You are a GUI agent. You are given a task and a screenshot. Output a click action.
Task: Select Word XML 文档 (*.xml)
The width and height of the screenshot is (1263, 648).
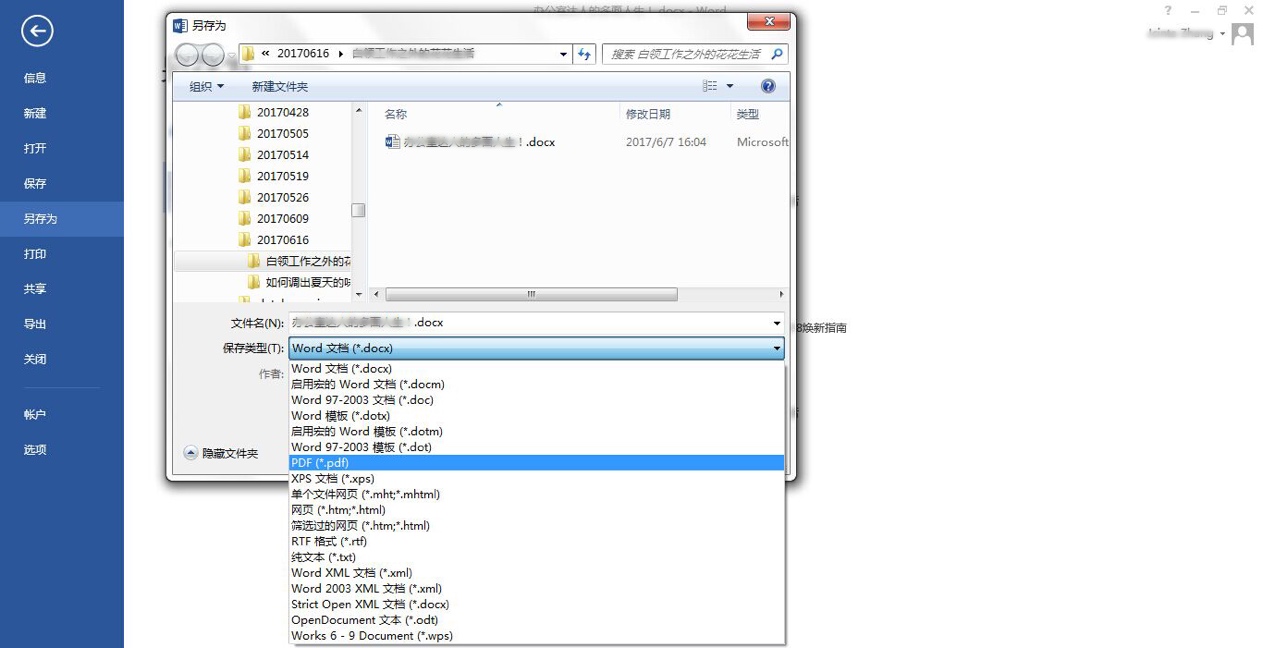[x=536, y=573]
